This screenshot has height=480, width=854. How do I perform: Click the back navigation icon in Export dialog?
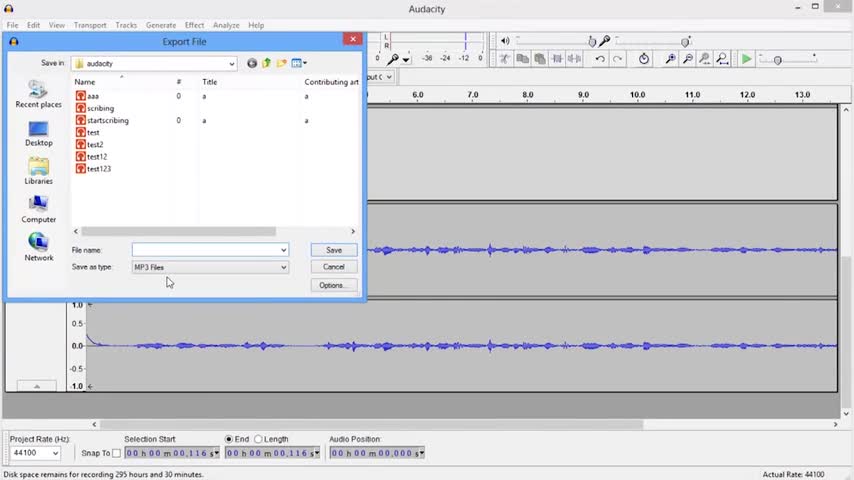click(252, 63)
